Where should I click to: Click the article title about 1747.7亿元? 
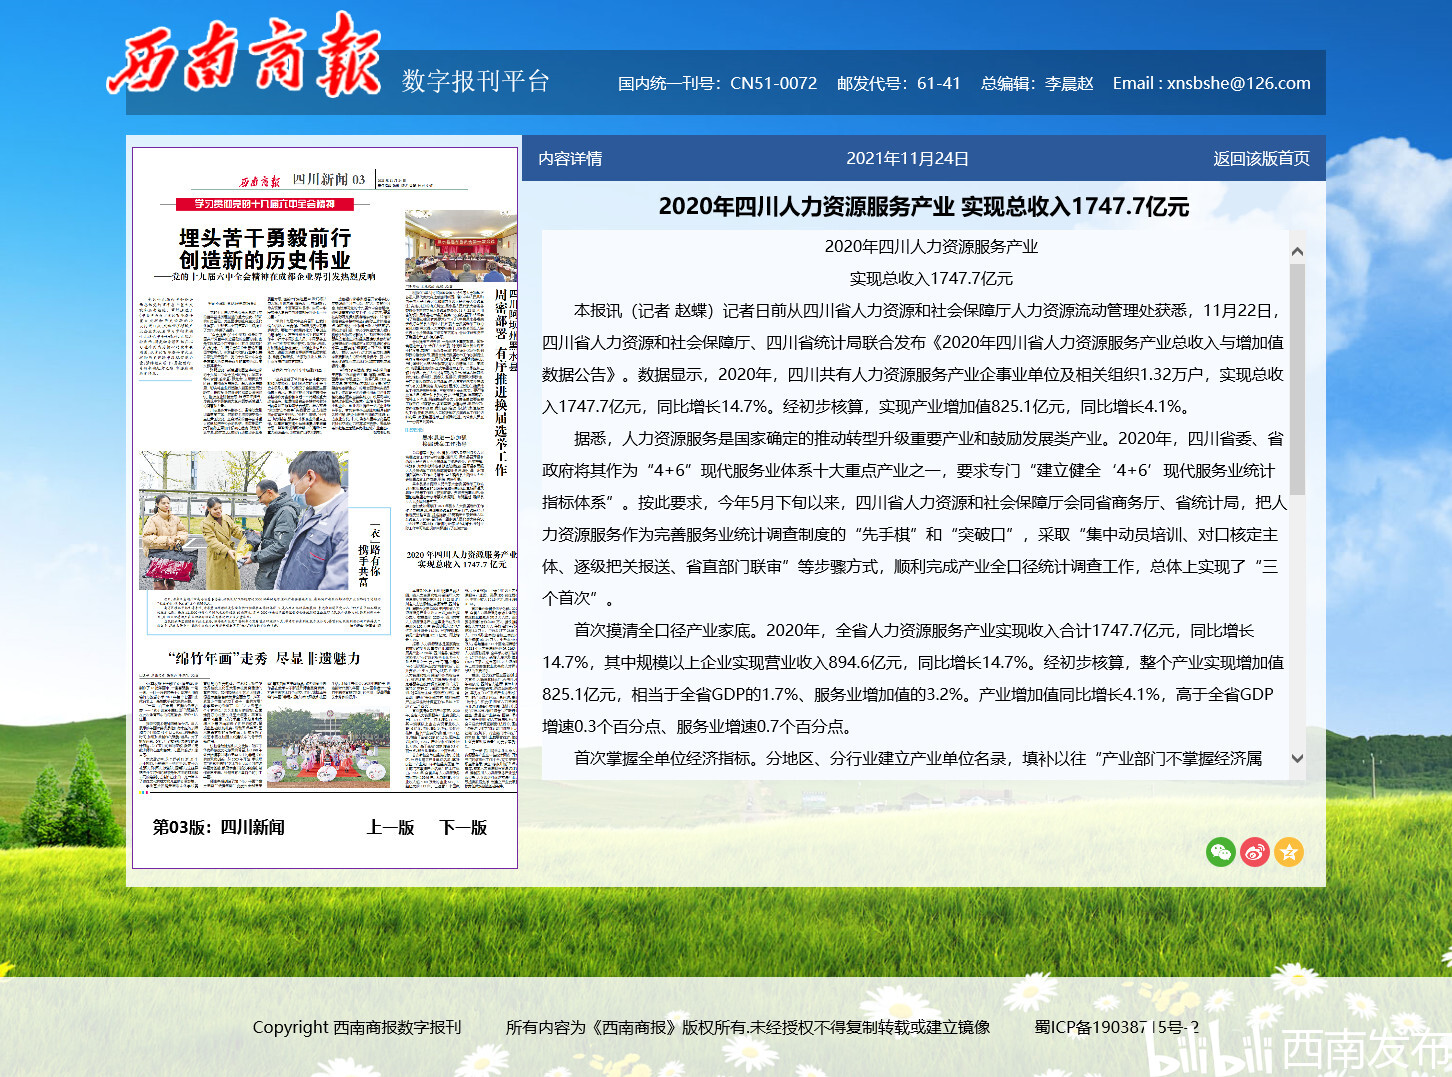pos(924,206)
